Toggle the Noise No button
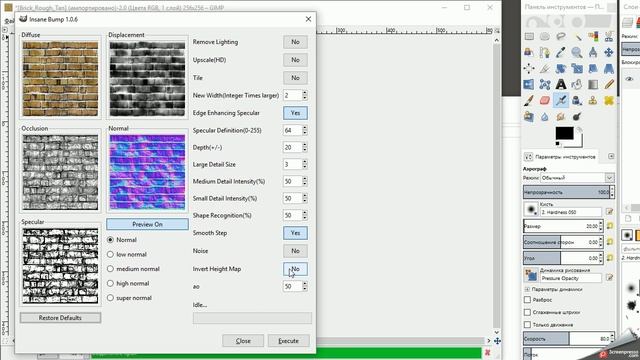The image size is (640, 360). 295,251
